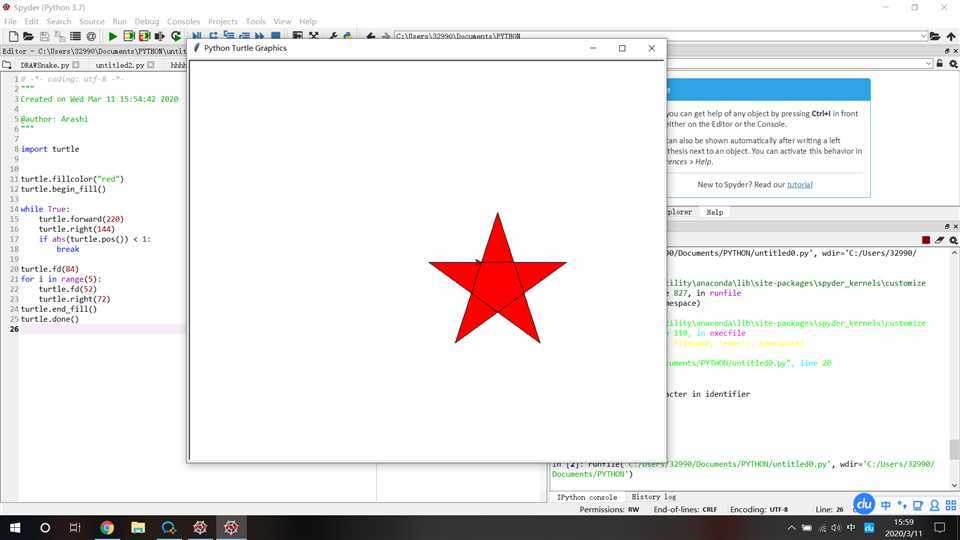Show hidden system tray icons chevron

792,528
